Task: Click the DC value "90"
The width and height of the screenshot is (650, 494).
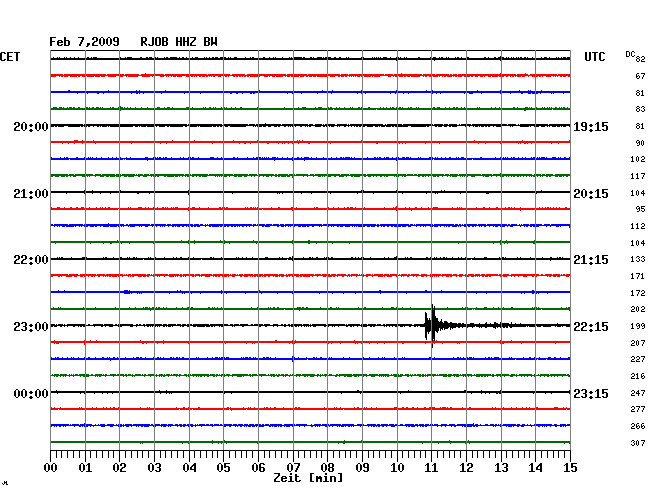Action: point(640,143)
